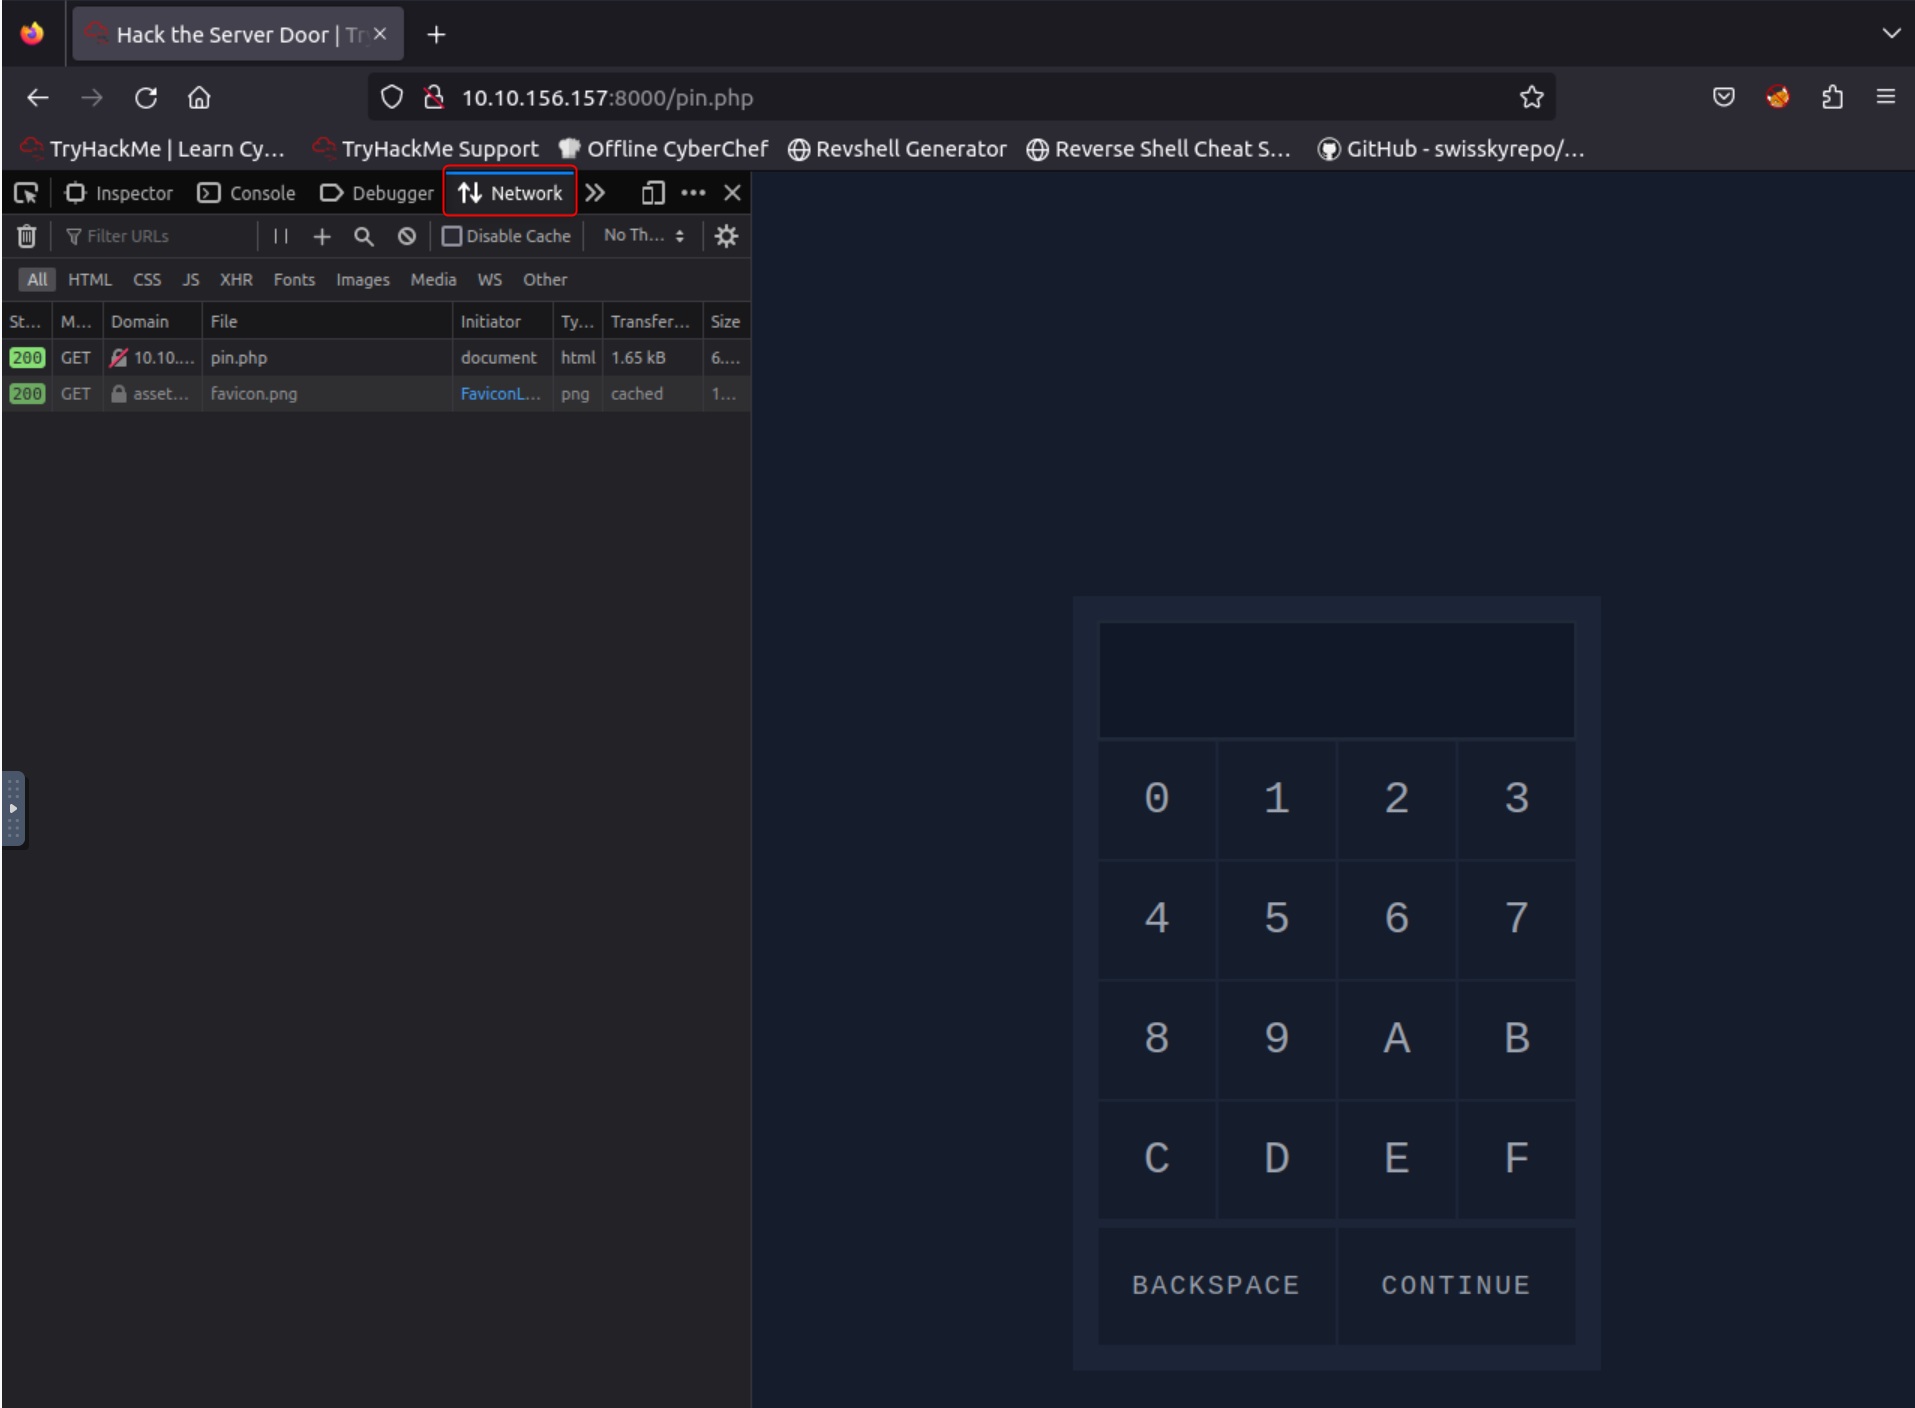Tap keypad letter C

pyautogui.click(x=1157, y=1158)
